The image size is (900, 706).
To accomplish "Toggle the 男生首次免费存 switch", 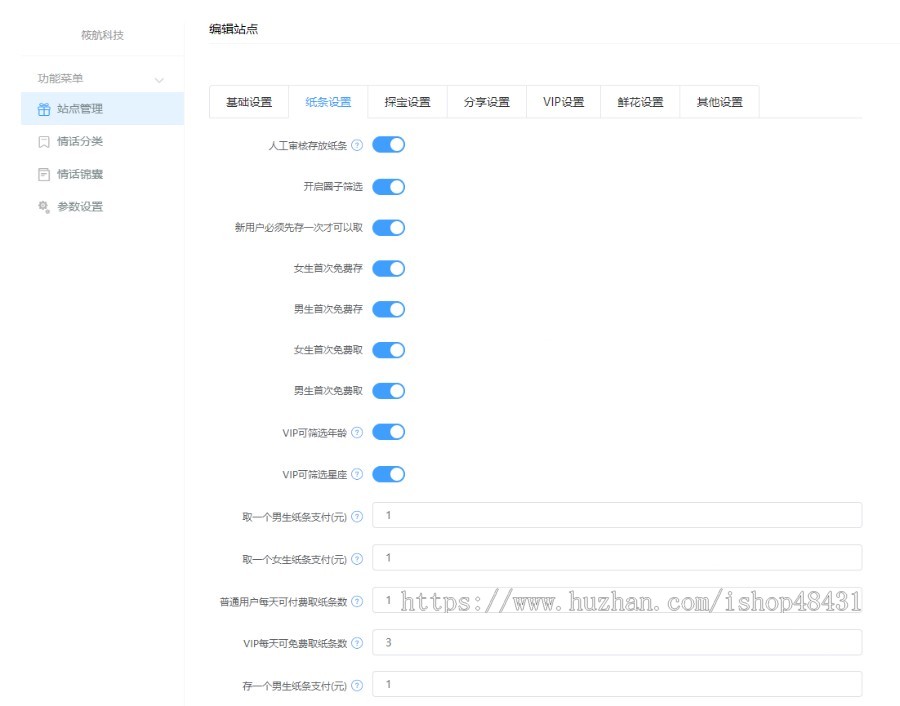I will (389, 309).
